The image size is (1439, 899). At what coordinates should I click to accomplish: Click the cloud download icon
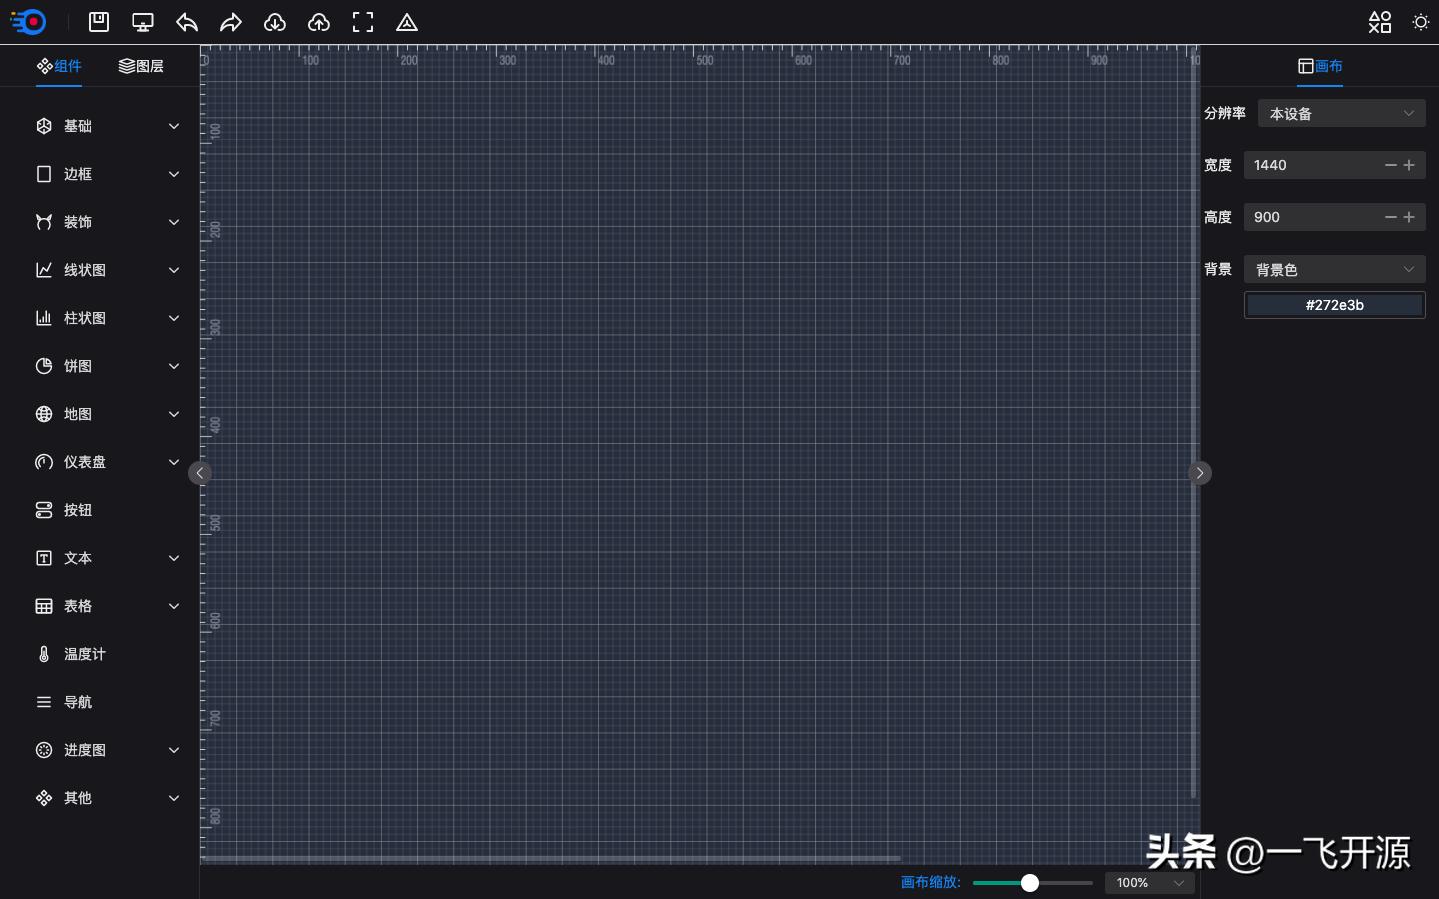(275, 22)
